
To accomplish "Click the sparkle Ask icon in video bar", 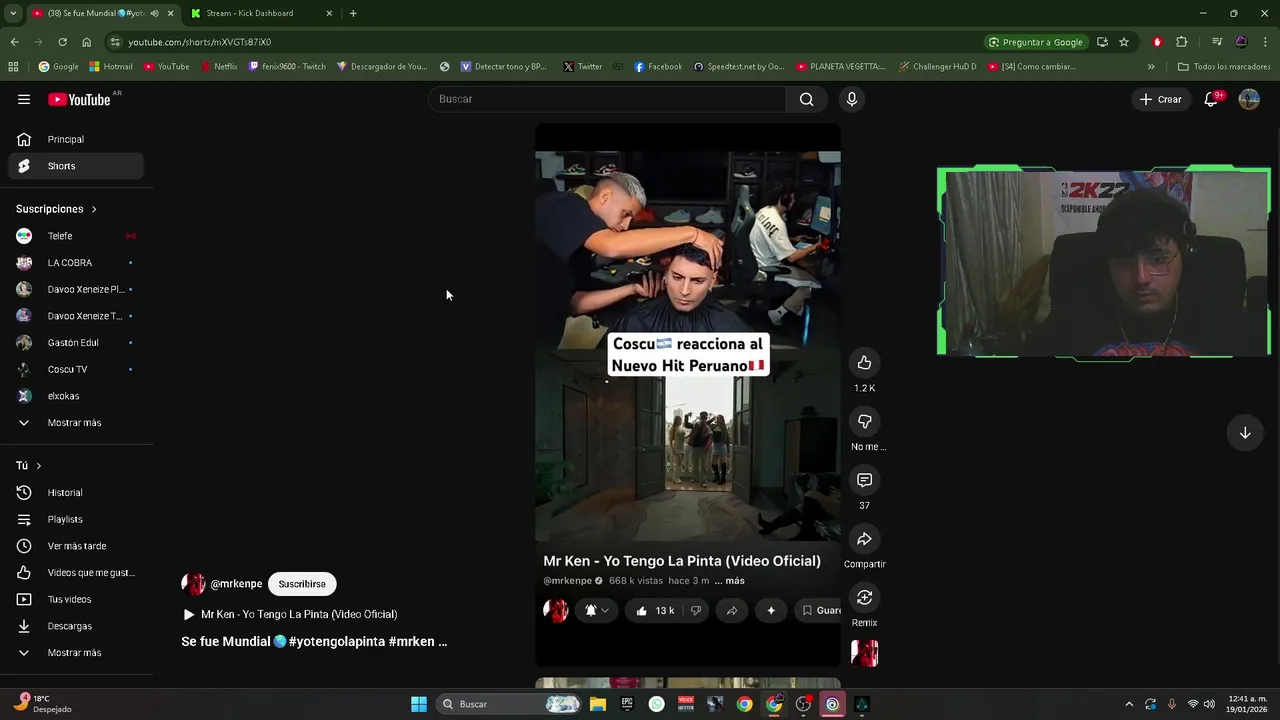I will (x=771, y=611).
